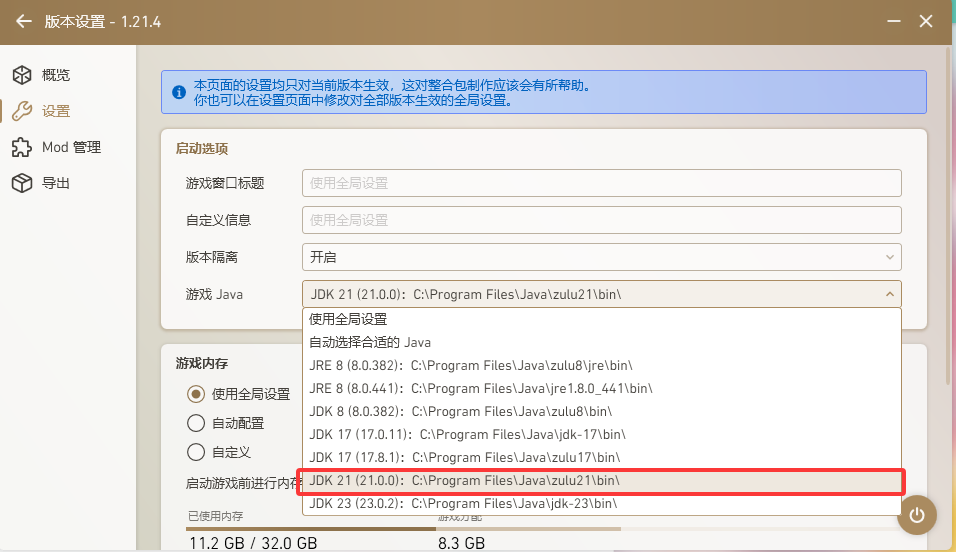Select JDK 8 (8.0.382) zulu8
Viewport: 956px width, 552px height.
tap(602, 412)
